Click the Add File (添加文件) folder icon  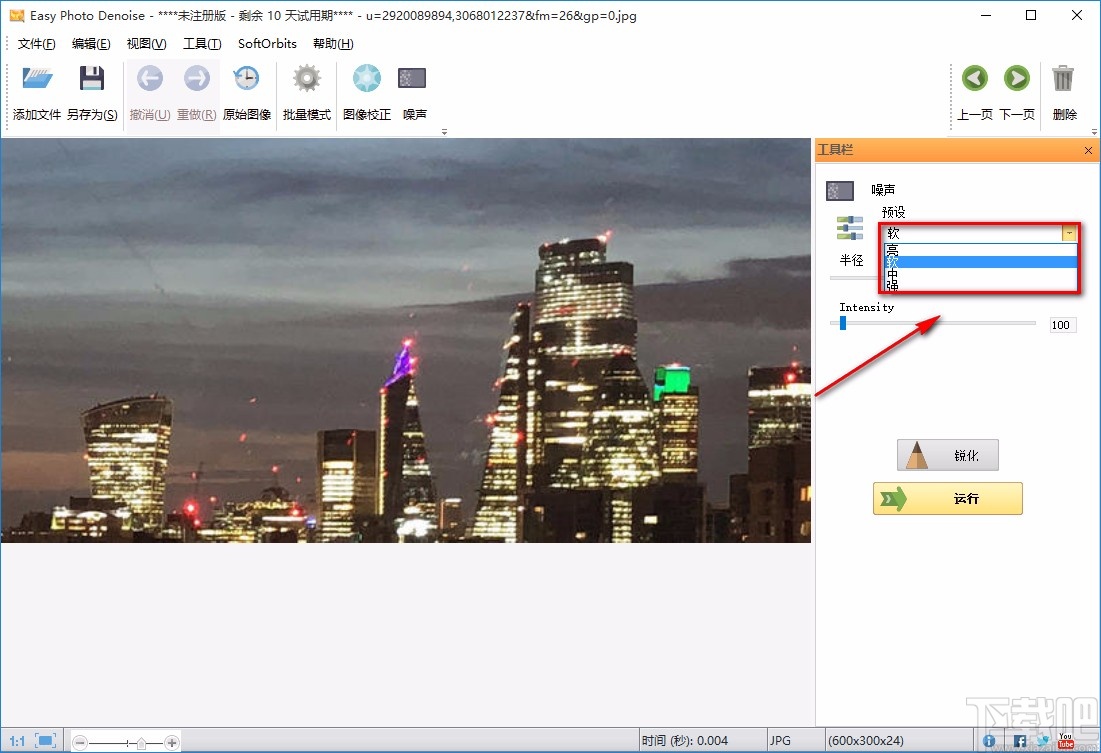[x=37, y=78]
